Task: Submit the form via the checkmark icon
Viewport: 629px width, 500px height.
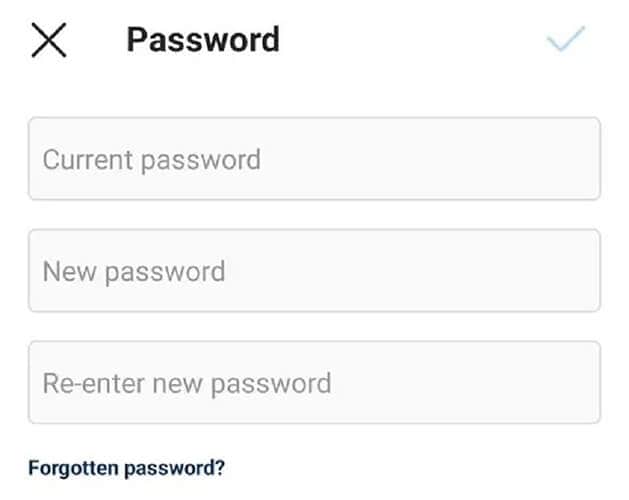Action: (x=566, y=40)
